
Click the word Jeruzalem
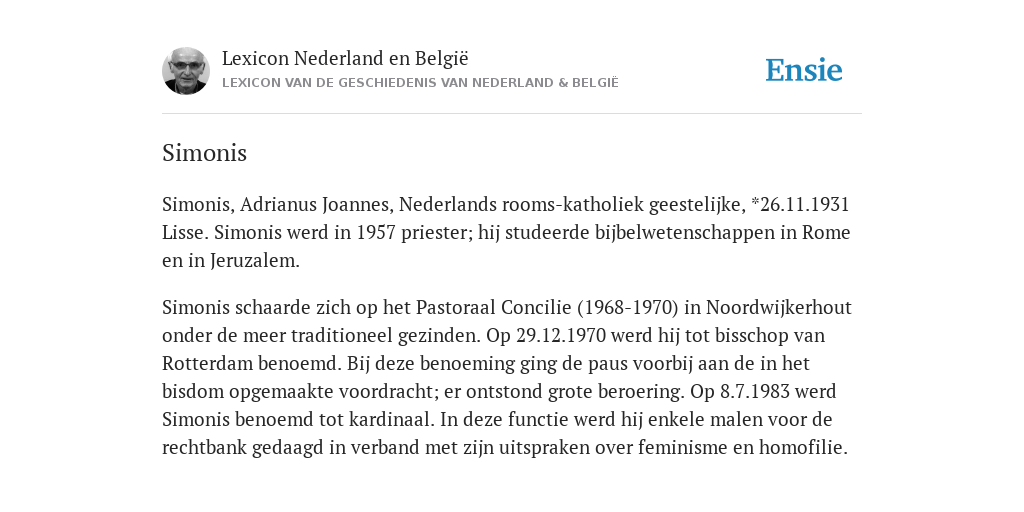point(254,261)
